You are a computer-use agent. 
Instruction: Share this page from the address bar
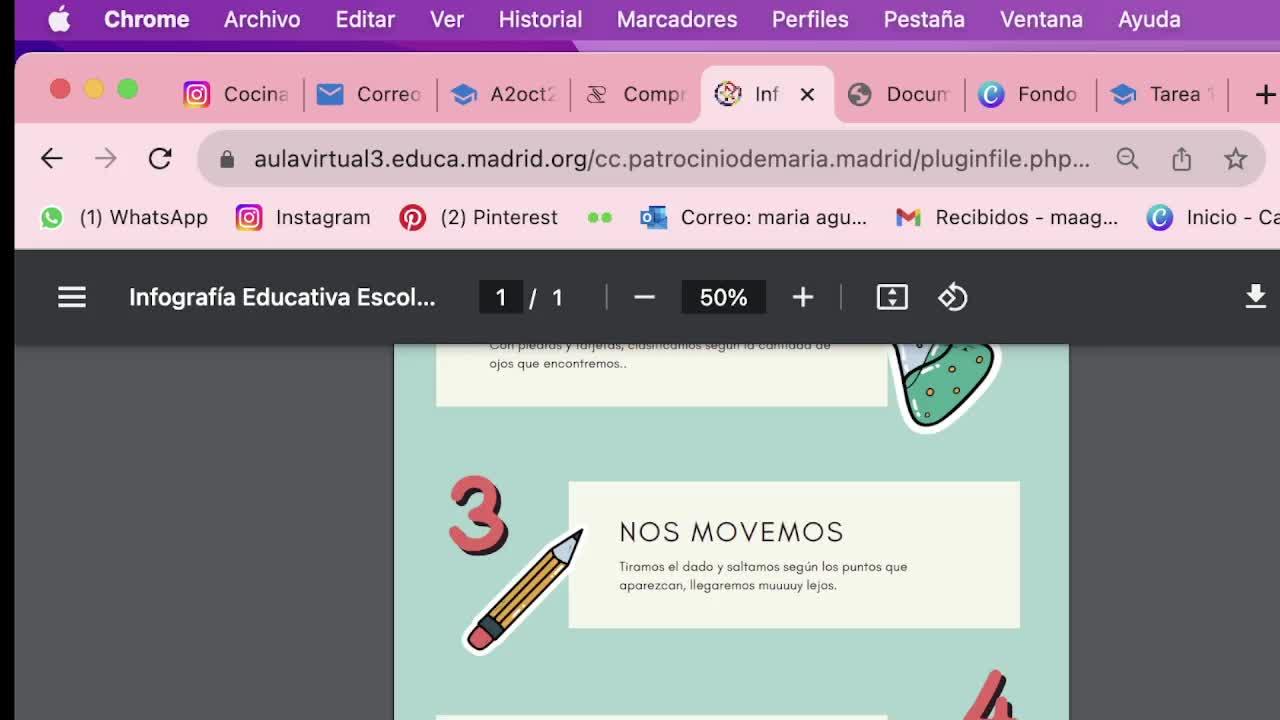pos(1181,159)
